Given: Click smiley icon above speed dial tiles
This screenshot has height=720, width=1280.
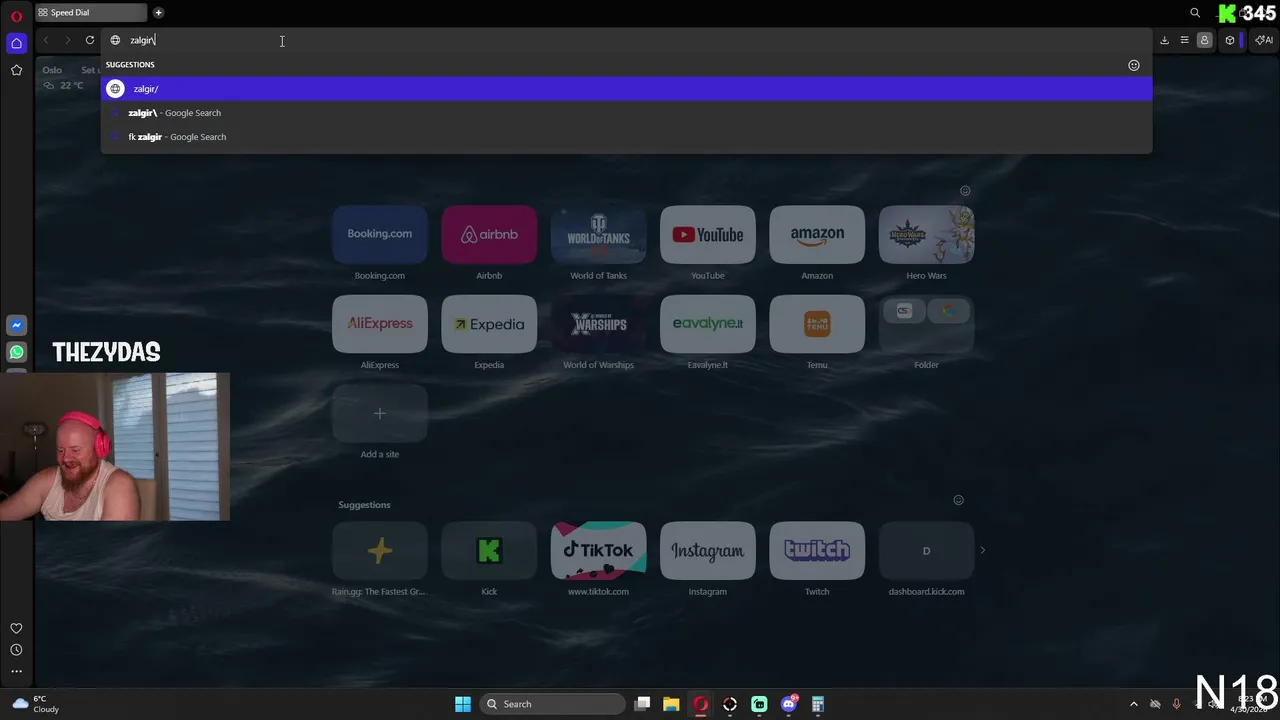Looking at the screenshot, I should pyautogui.click(x=965, y=190).
